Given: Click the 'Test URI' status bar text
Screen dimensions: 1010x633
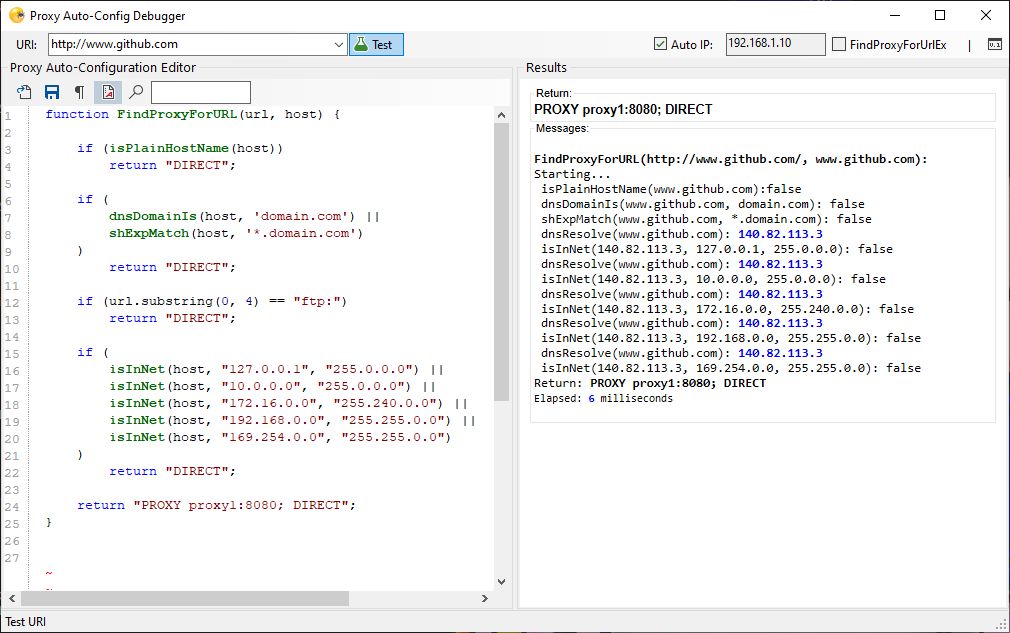Looking at the screenshot, I should pos(26,621).
